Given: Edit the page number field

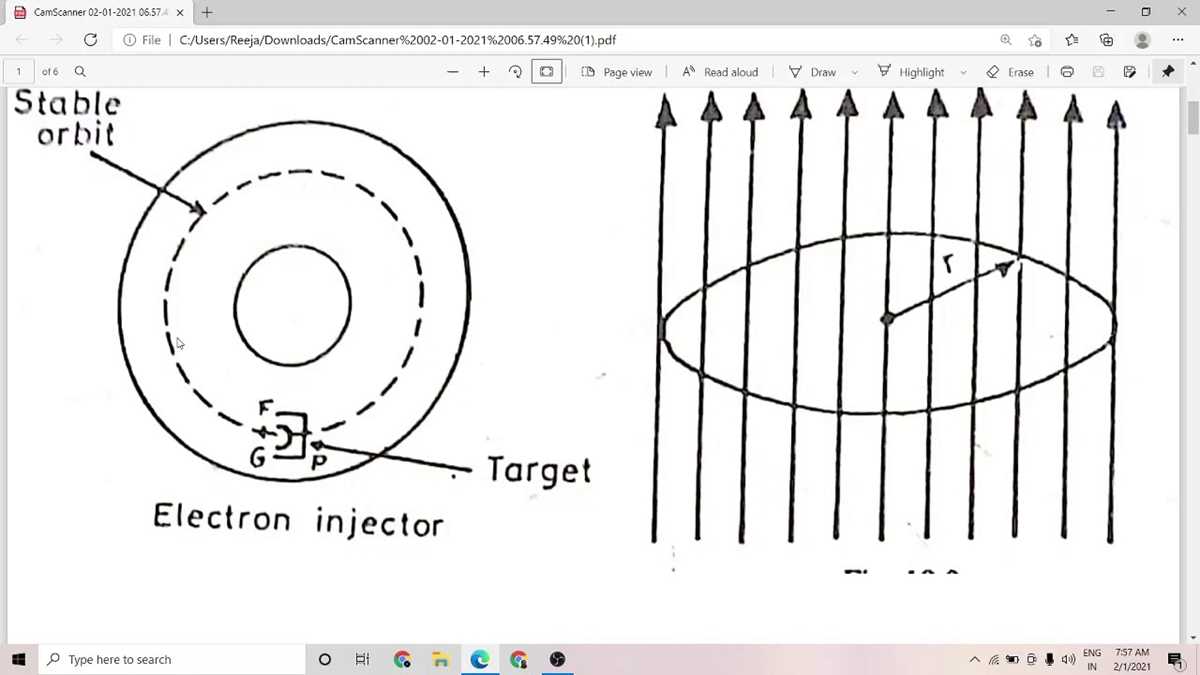Looking at the screenshot, I should coord(18,72).
